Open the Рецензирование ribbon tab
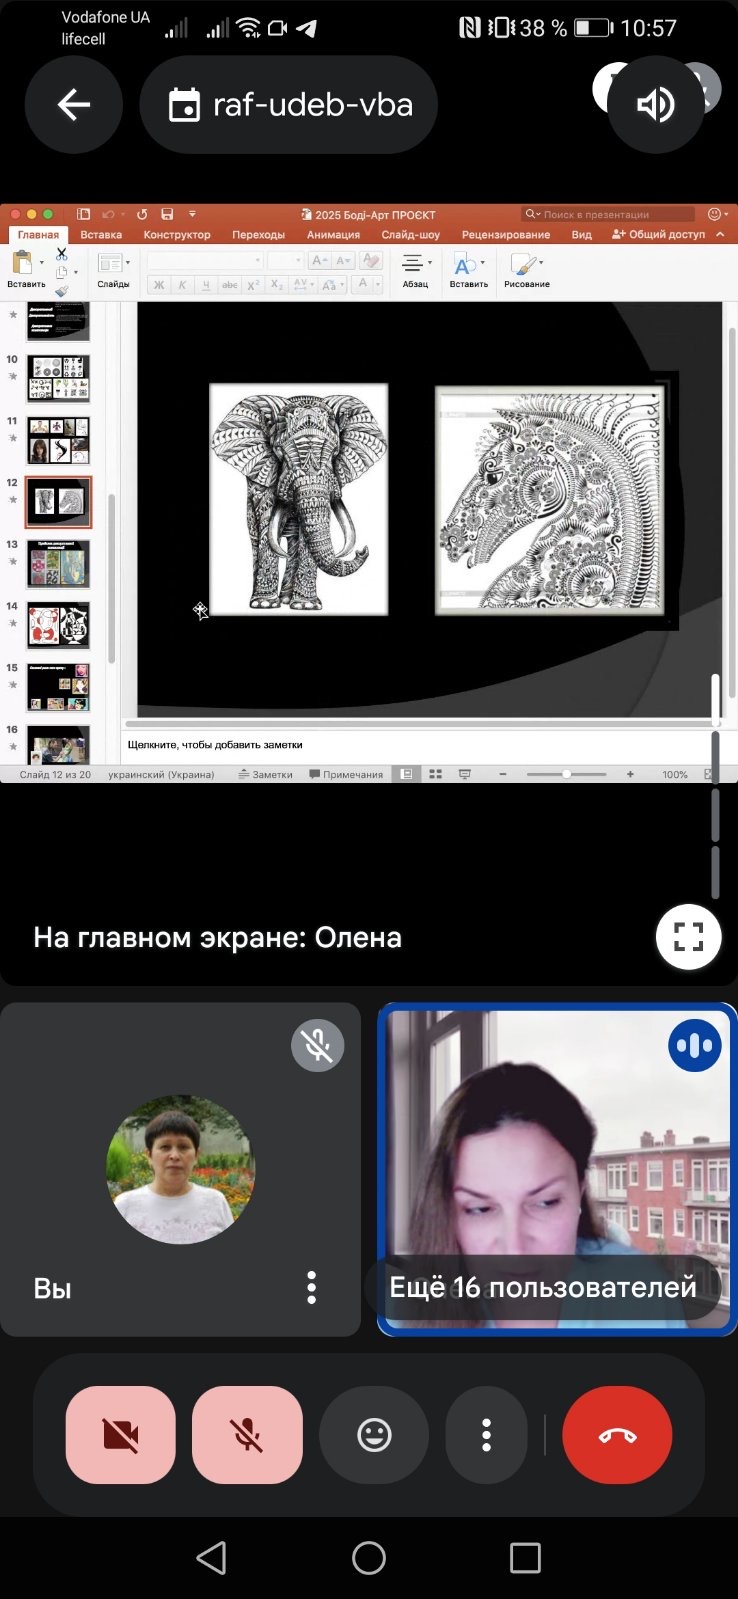 tap(506, 235)
